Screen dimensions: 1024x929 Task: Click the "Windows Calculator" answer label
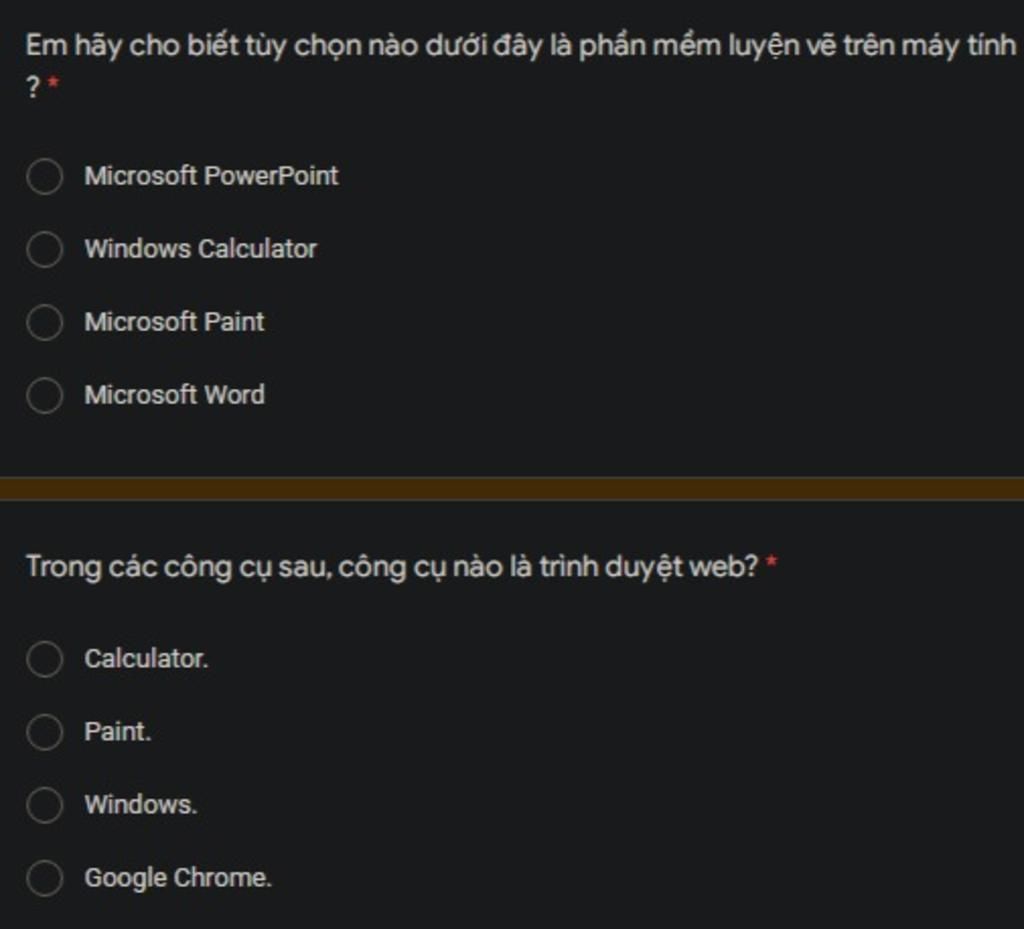(x=200, y=249)
